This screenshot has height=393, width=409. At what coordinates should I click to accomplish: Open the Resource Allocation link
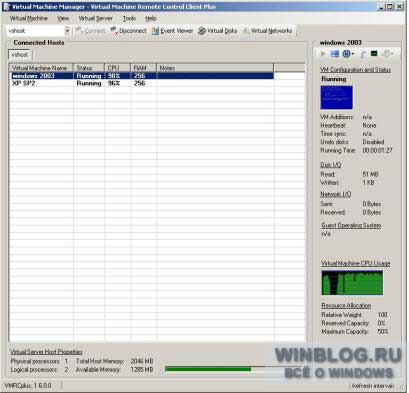(x=346, y=306)
